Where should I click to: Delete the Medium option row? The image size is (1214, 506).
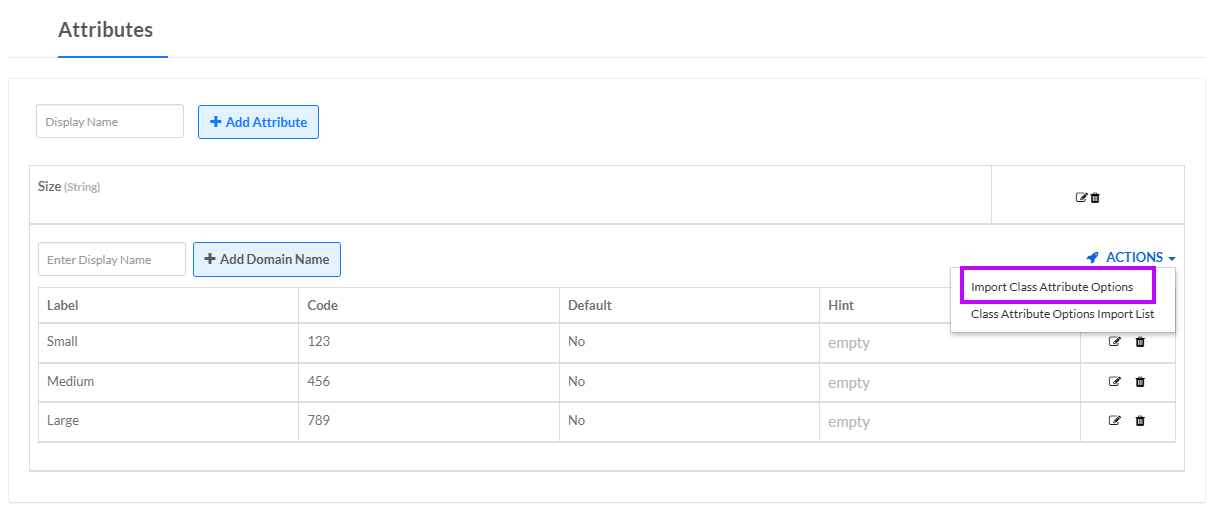click(1140, 381)
